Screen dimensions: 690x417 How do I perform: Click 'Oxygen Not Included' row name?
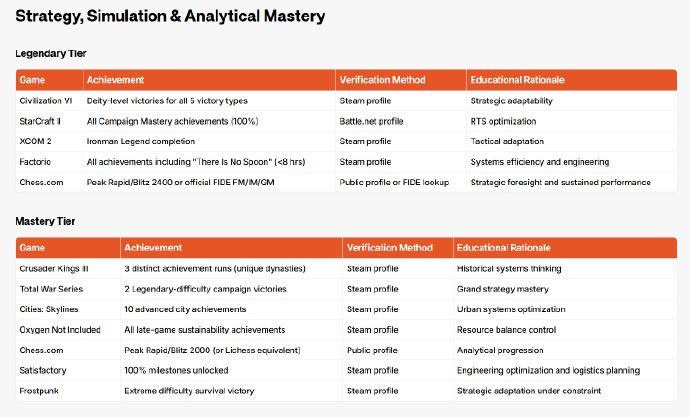(x=60, y=329)
